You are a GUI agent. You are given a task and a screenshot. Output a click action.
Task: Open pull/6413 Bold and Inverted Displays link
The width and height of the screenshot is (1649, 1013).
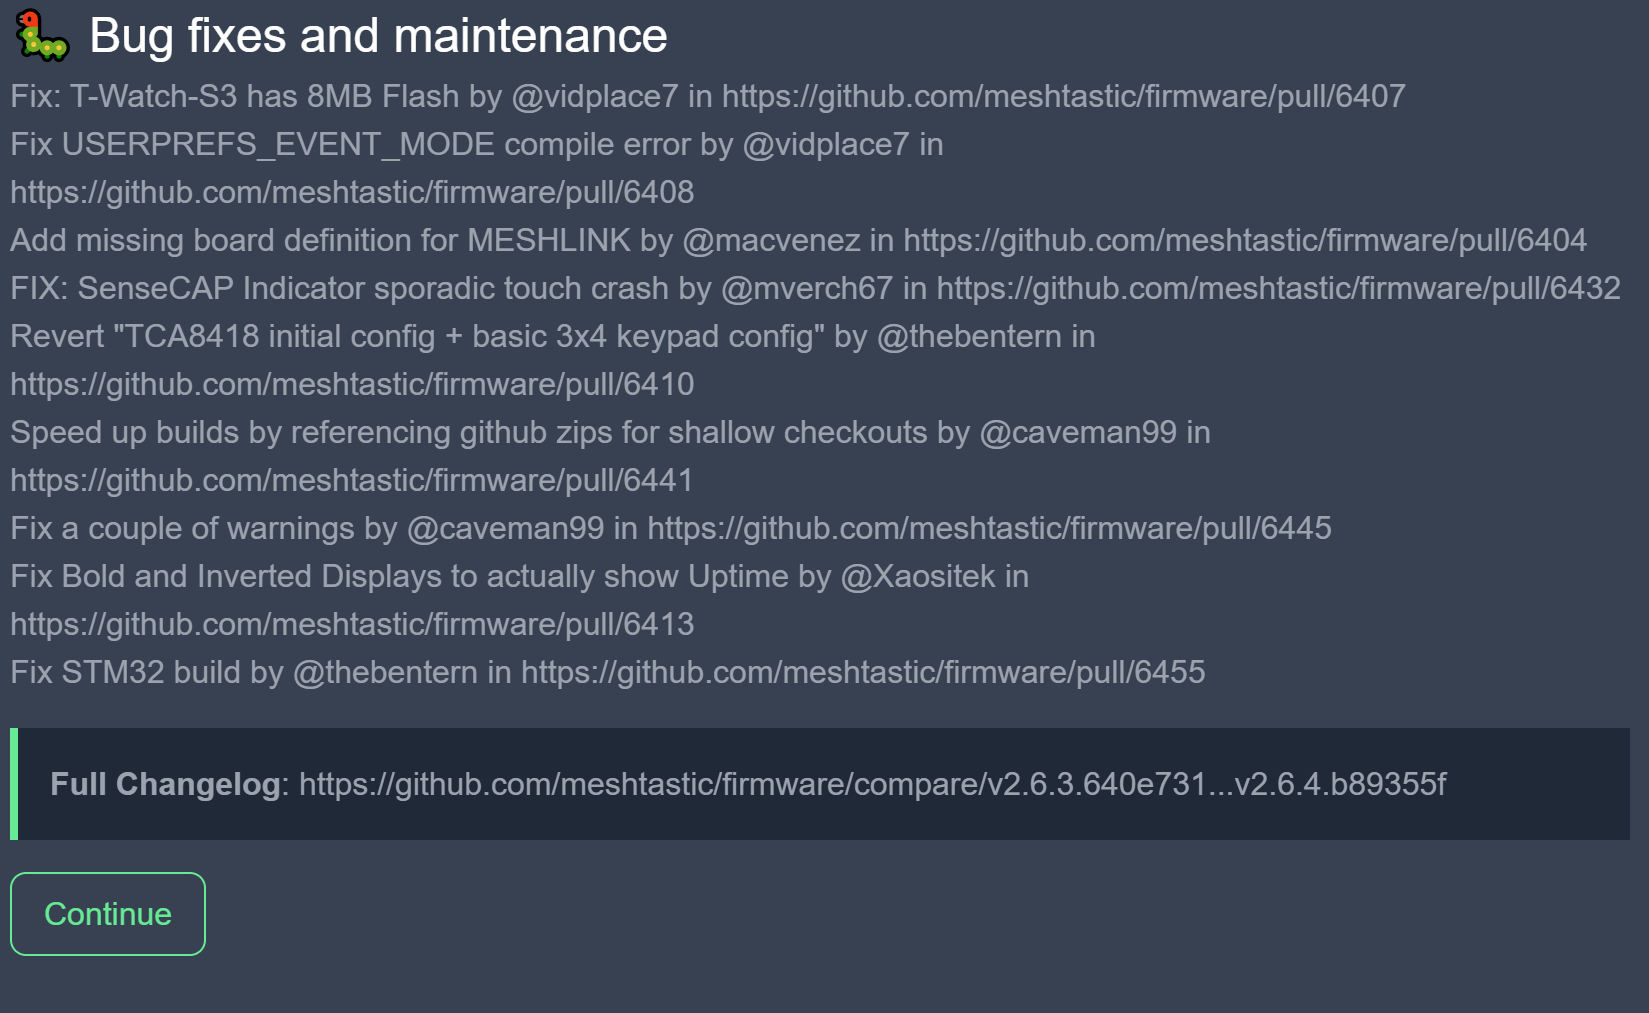352,624
